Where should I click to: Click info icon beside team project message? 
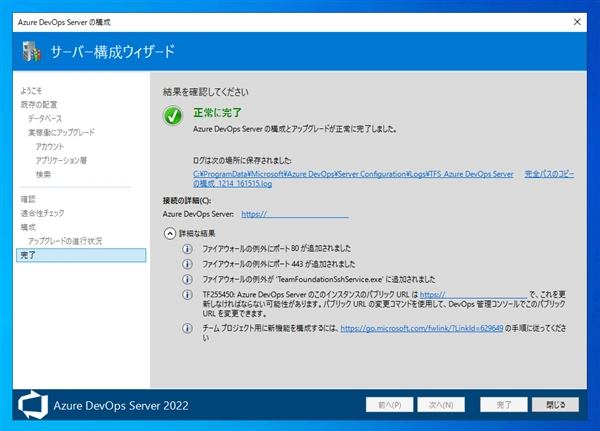(x=187, y=328)
